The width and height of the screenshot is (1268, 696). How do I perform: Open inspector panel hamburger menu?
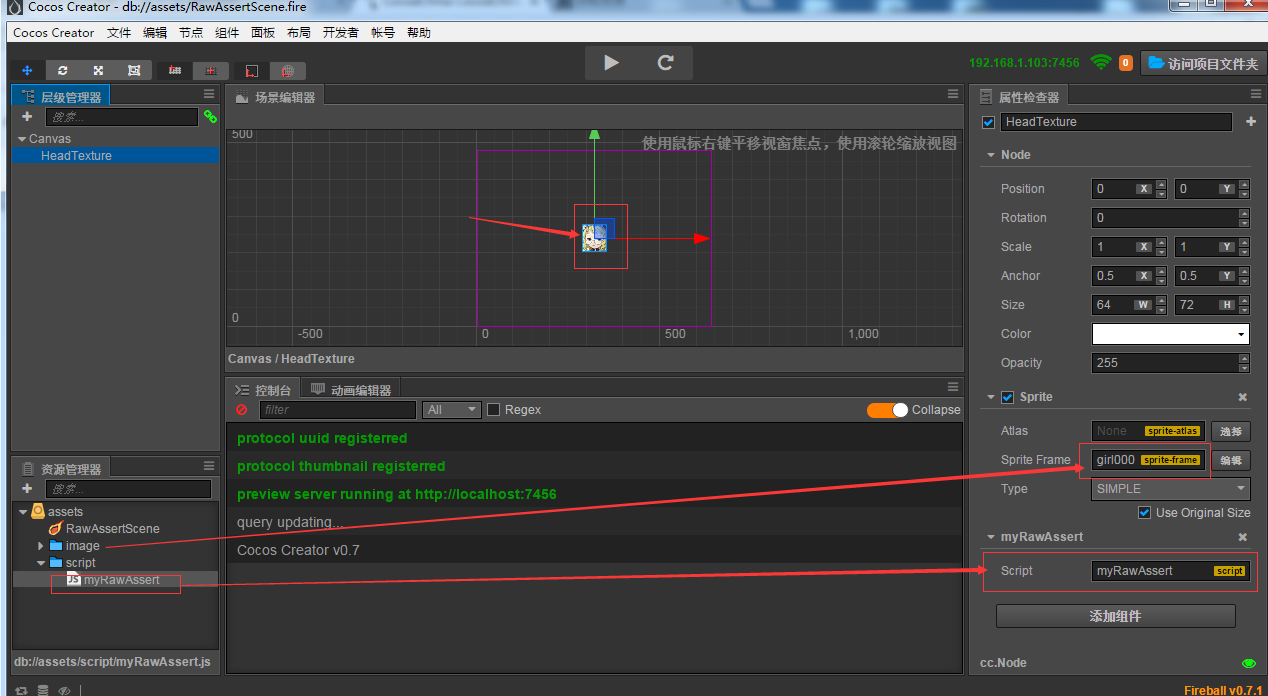(1256, 94)
